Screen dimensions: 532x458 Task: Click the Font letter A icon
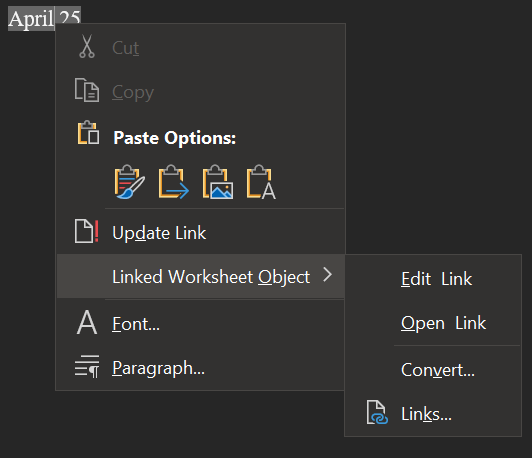(x=87, y=322)
